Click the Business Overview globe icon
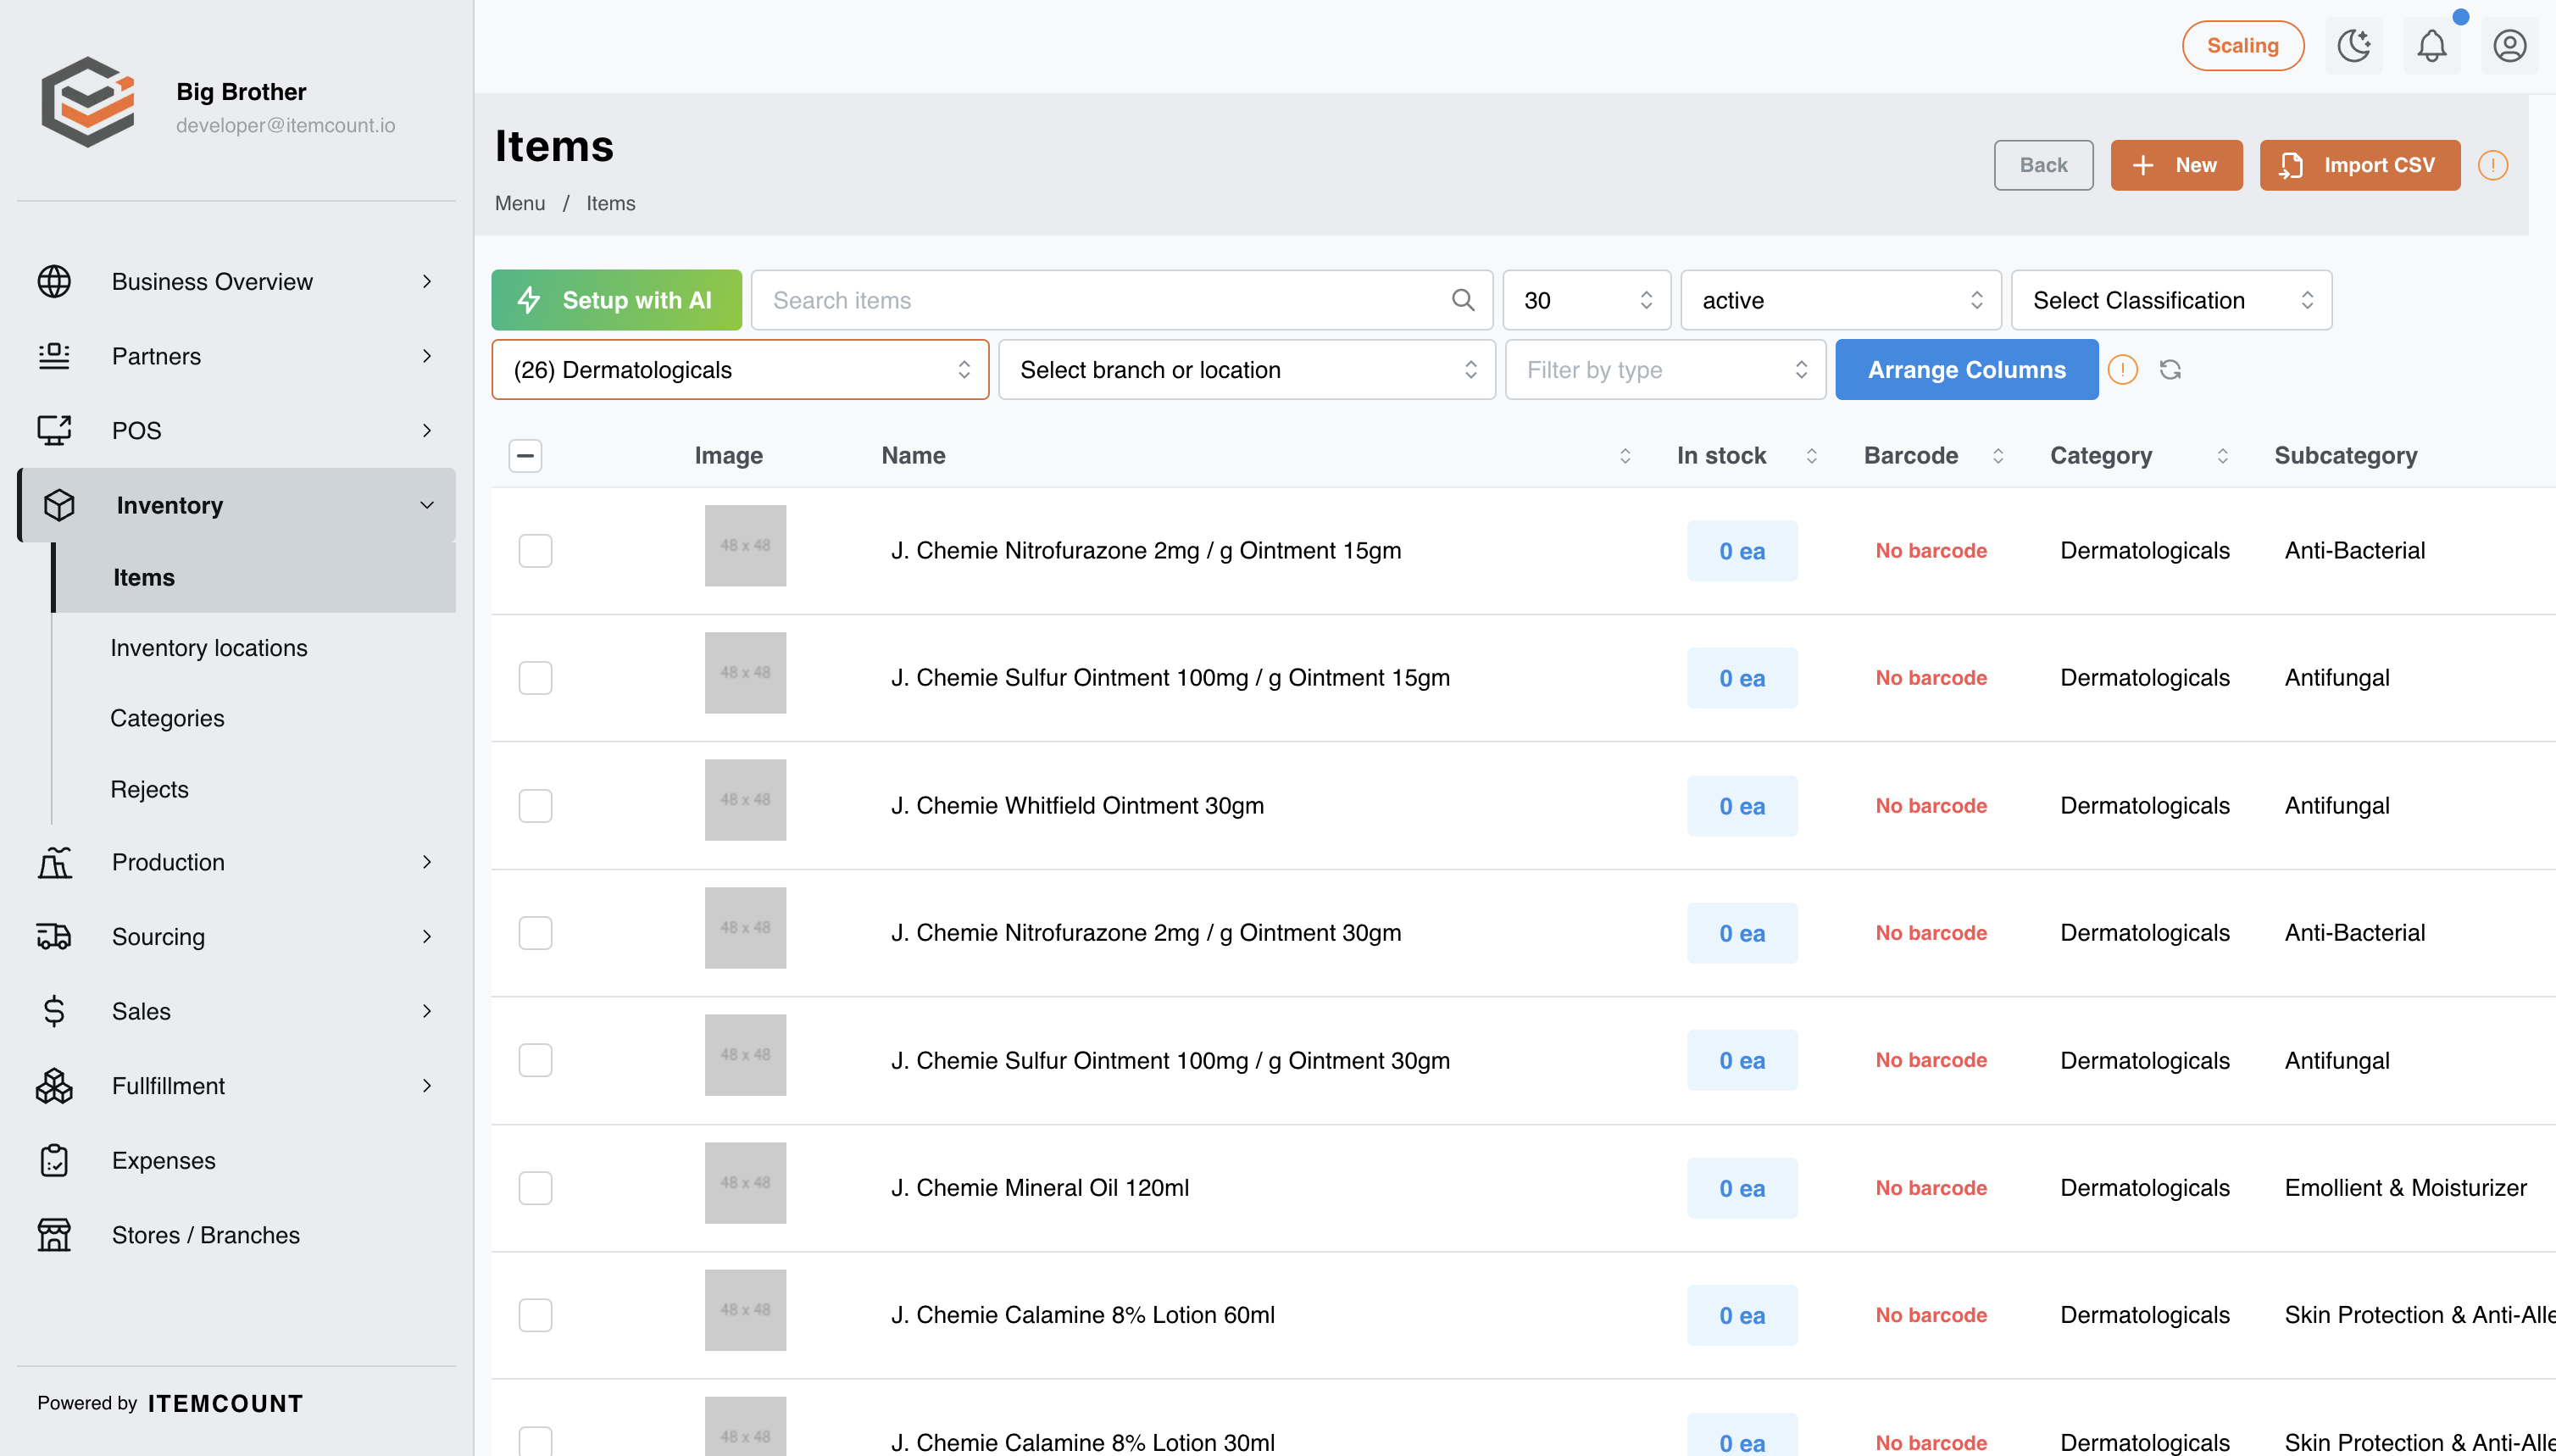Image resolution: width=2556 pixels, height=1456 pixels. pos(54,282)
